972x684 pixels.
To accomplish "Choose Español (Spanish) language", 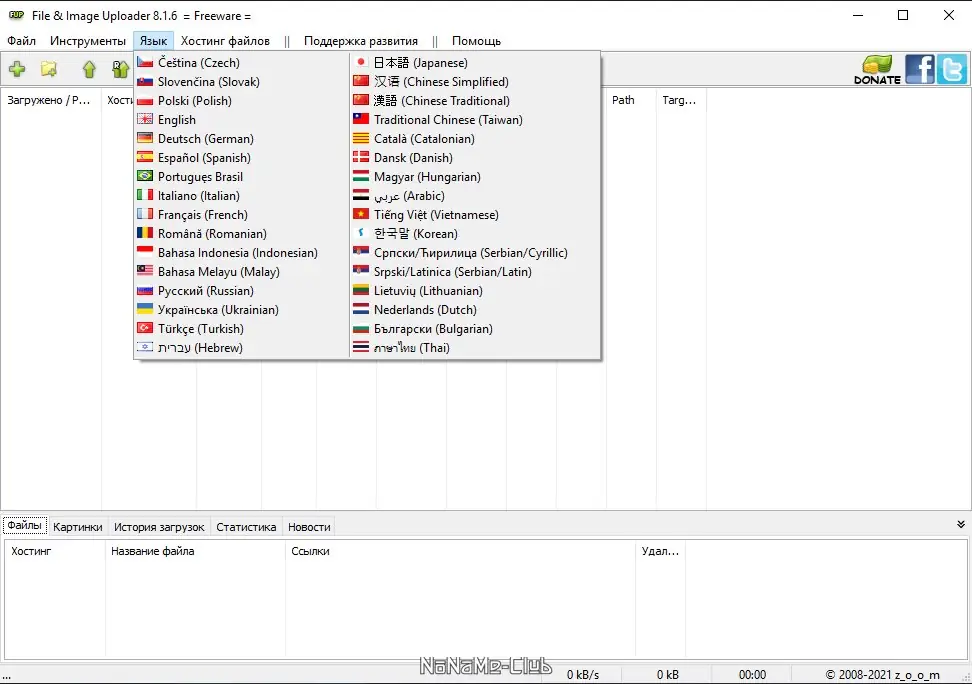I will 242,158.
